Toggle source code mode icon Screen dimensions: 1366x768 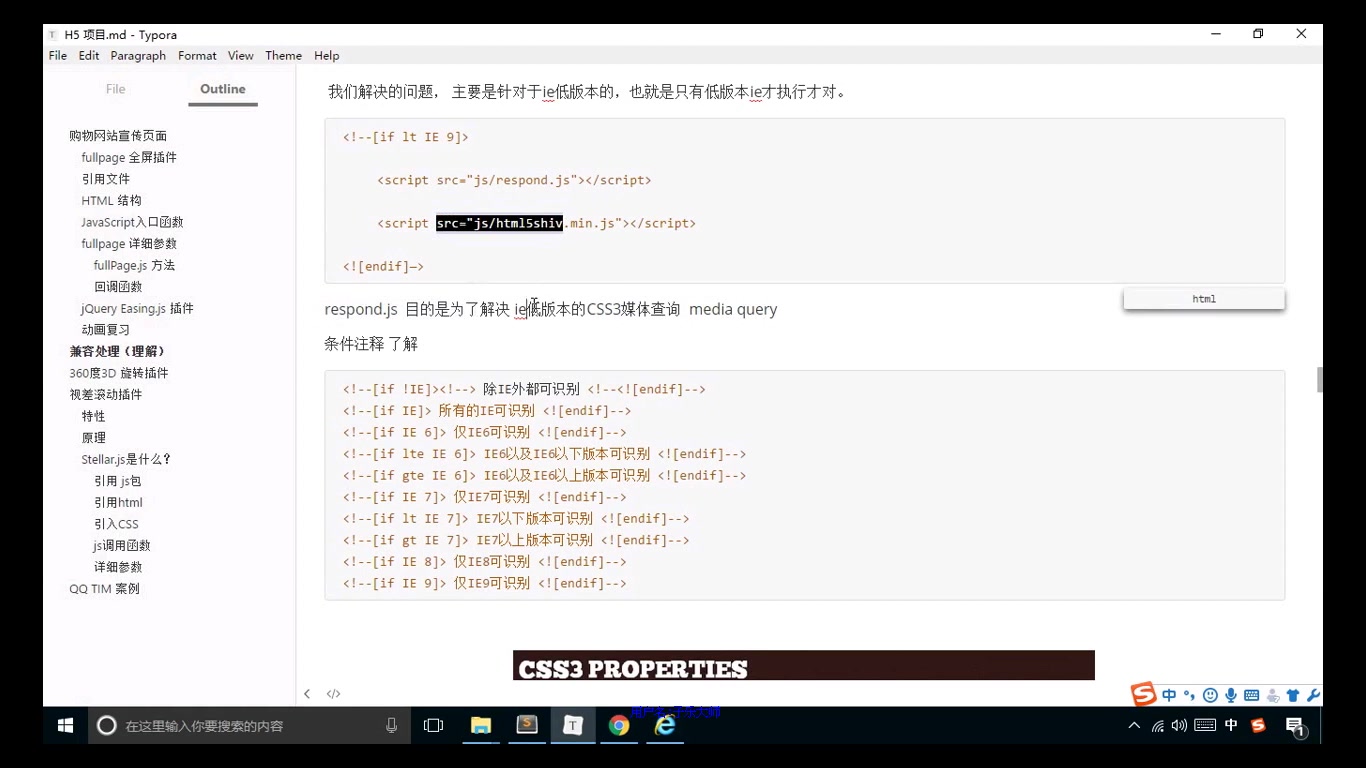point(333,694)
